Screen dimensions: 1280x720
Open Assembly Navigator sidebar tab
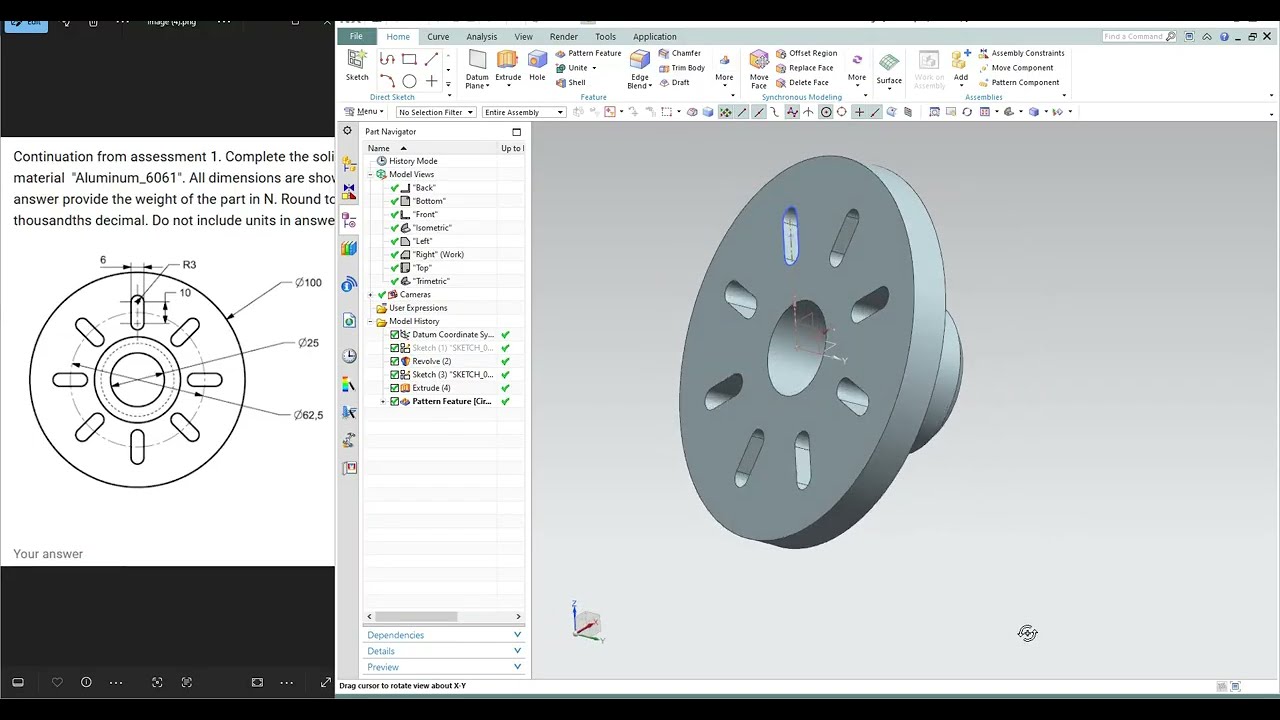pyautogui.click(x=348, y=163)
